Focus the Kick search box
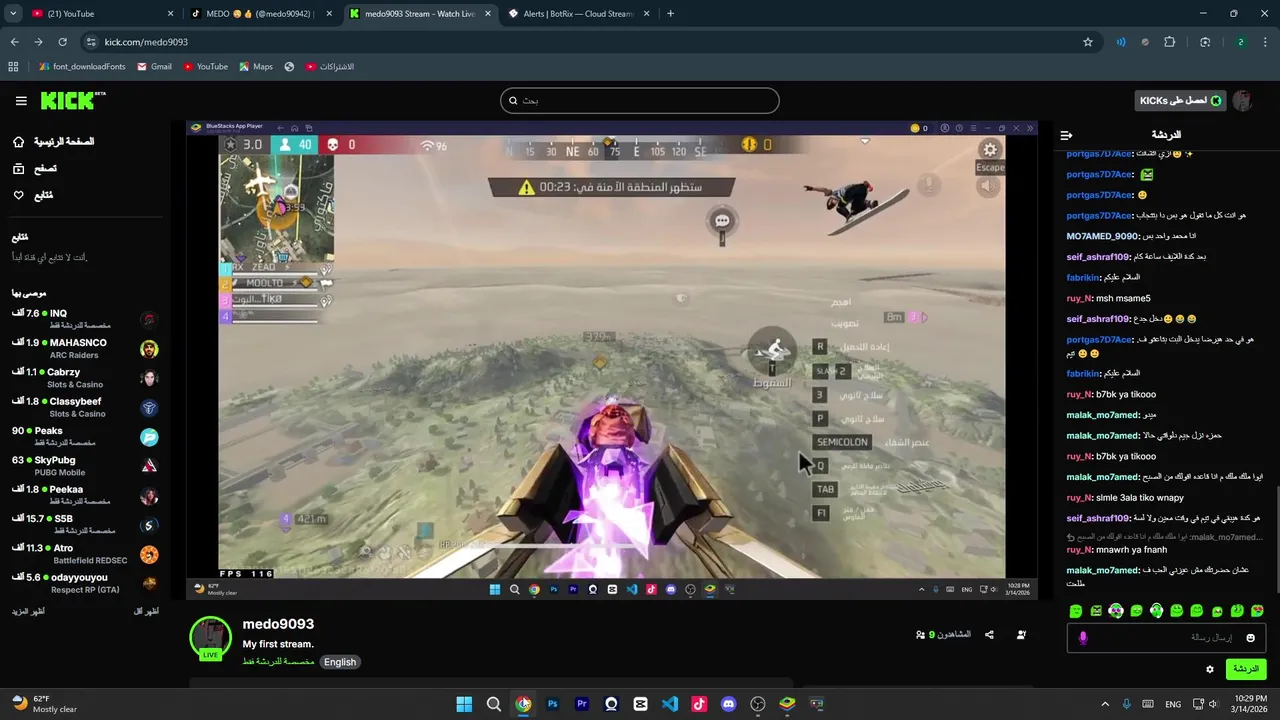This screenshot has width=1280, height=720. click(640, 100)
